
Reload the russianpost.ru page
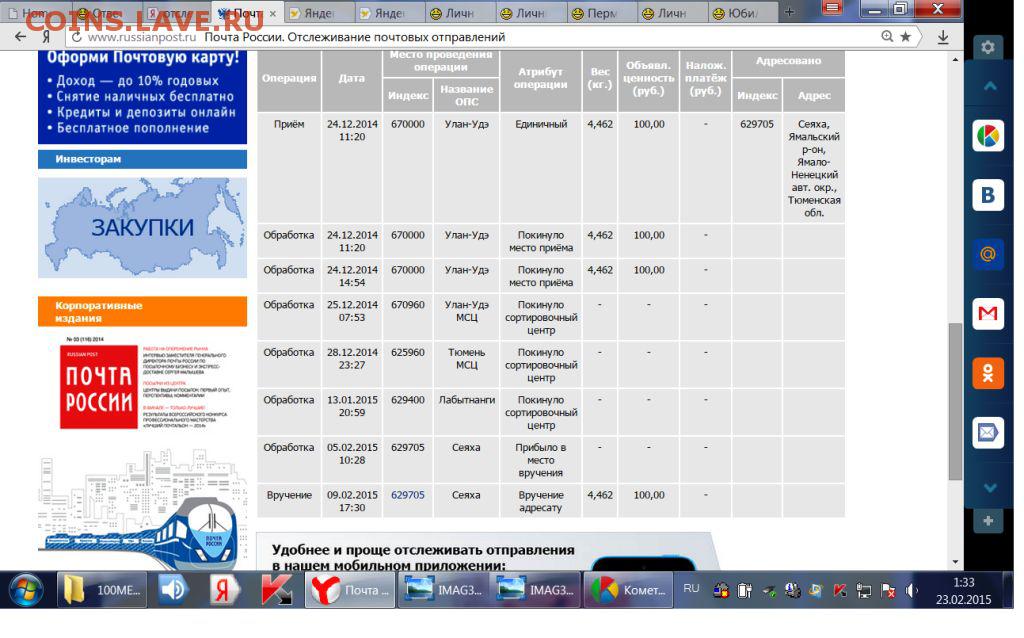76,37
